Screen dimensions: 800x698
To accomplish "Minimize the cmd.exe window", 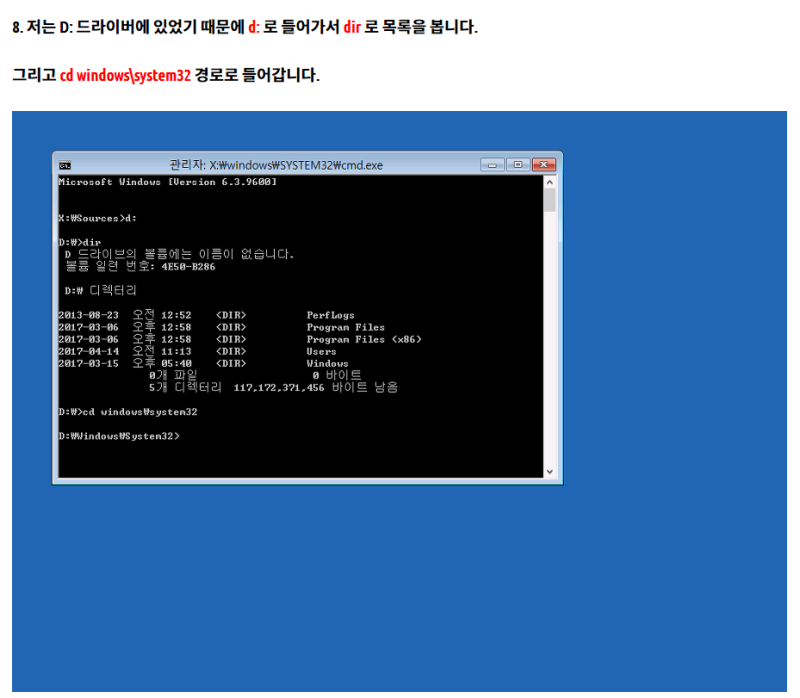I will [x=492, y=165].
